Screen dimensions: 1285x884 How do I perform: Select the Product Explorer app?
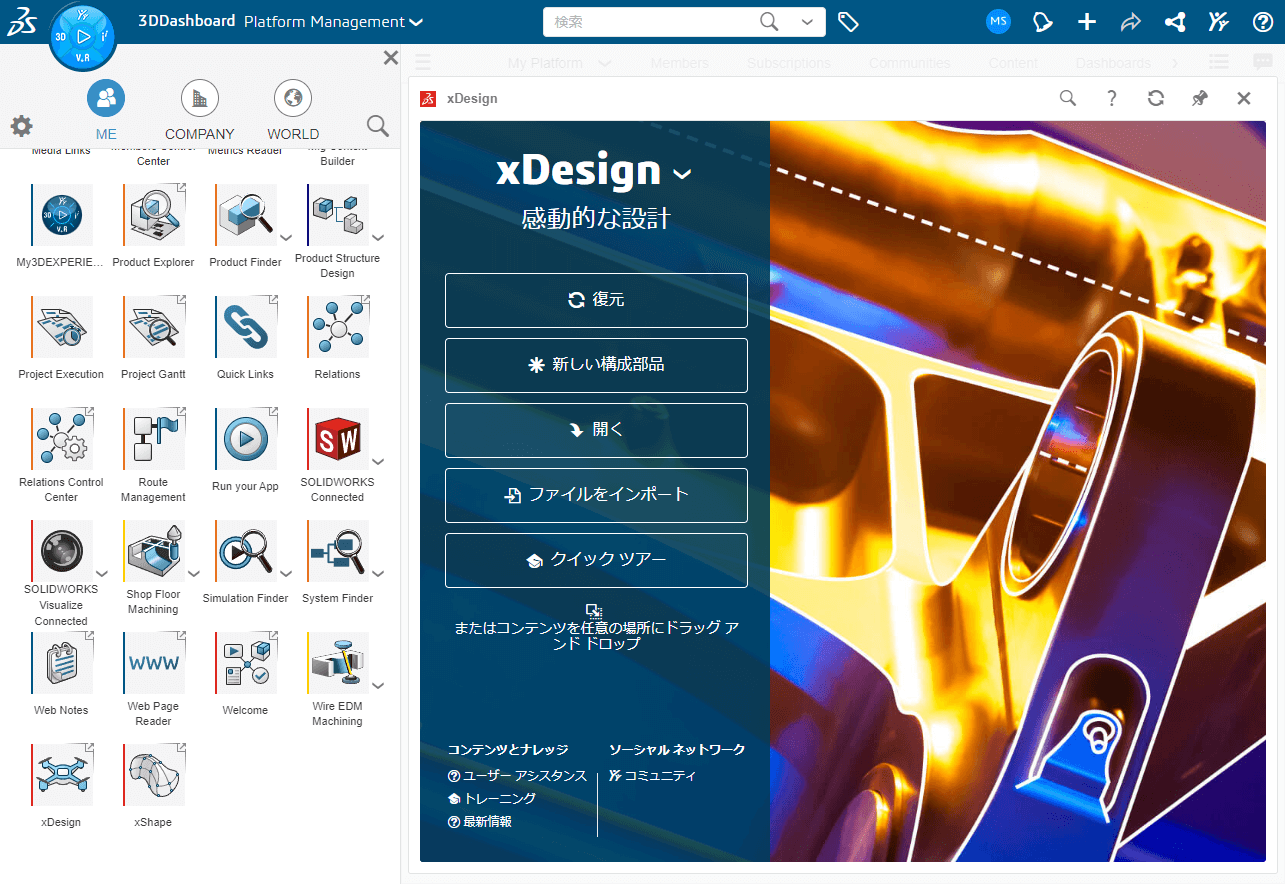point(152,214)
